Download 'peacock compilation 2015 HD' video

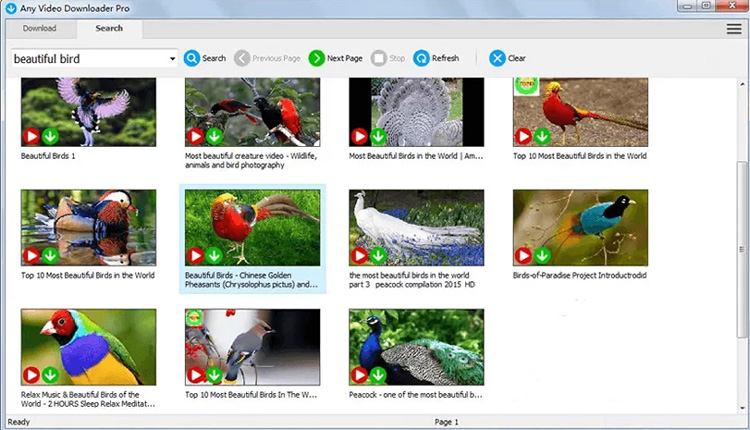[378, 255]
